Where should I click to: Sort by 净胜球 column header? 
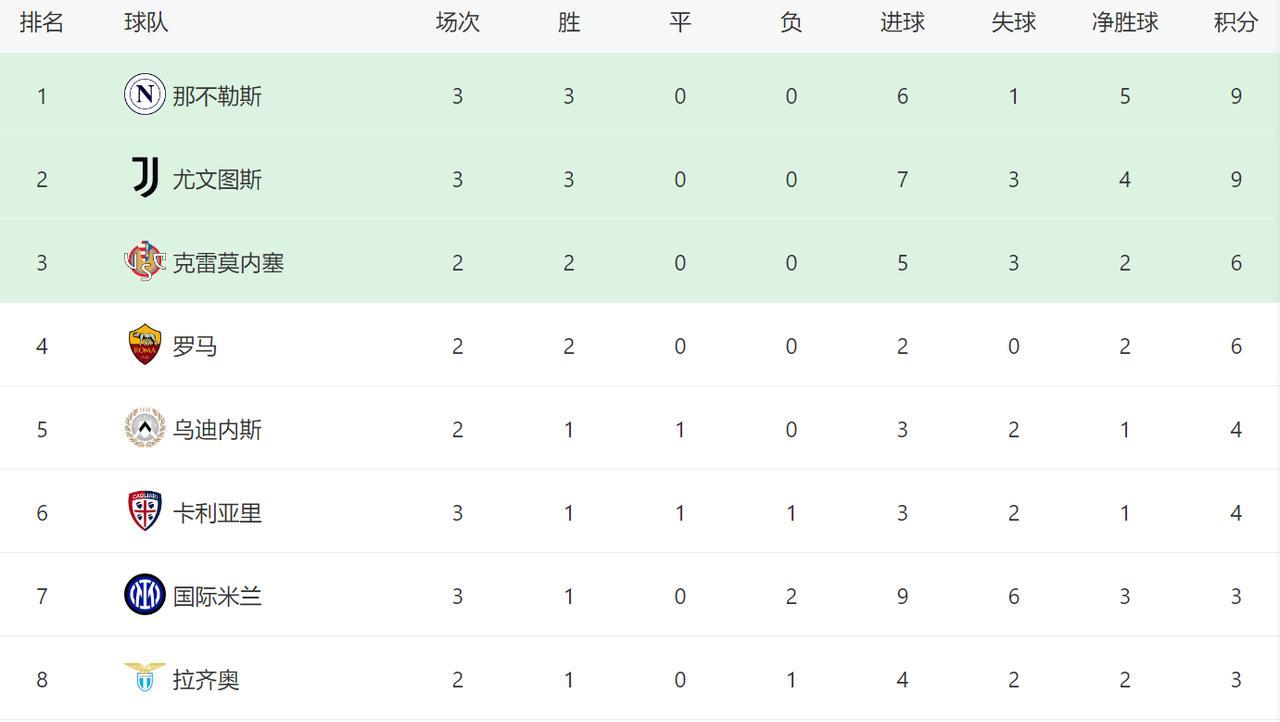pyautogui.click(x=1124, y=23)
